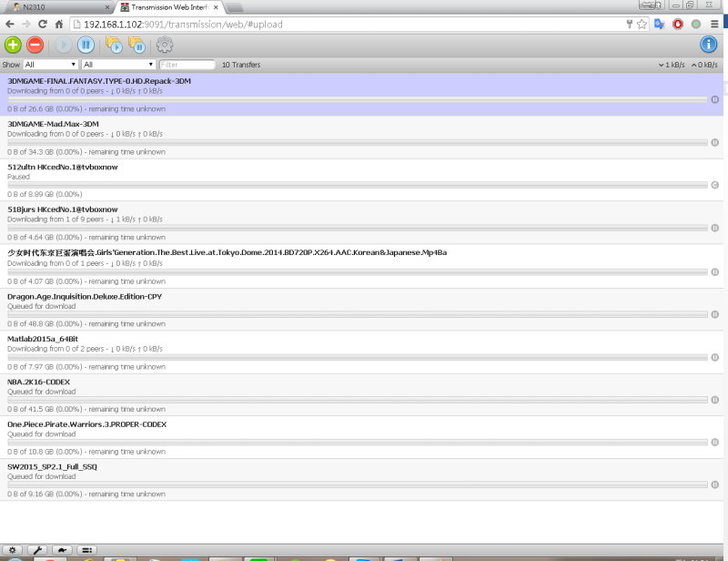Open the red Opera-style extension icon
This screenshot has width=728, height=561.
(x=677, y=24)
